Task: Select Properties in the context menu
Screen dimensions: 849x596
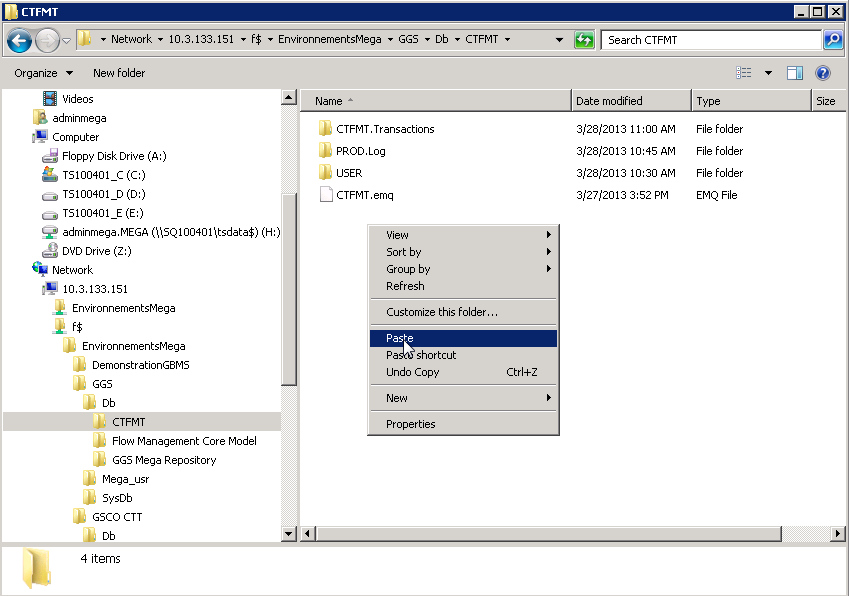Action: coord(411,424)
